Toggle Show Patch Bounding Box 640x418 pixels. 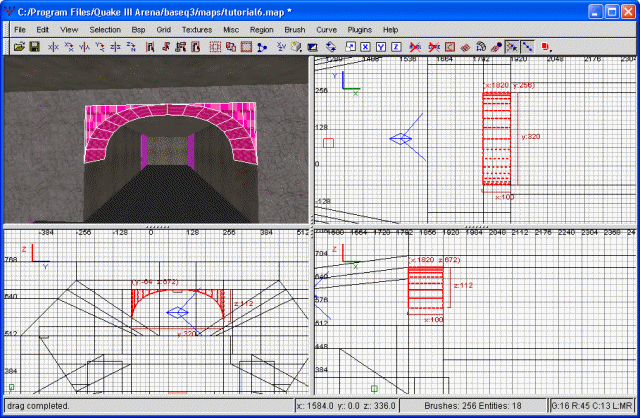tap(450, 47)
